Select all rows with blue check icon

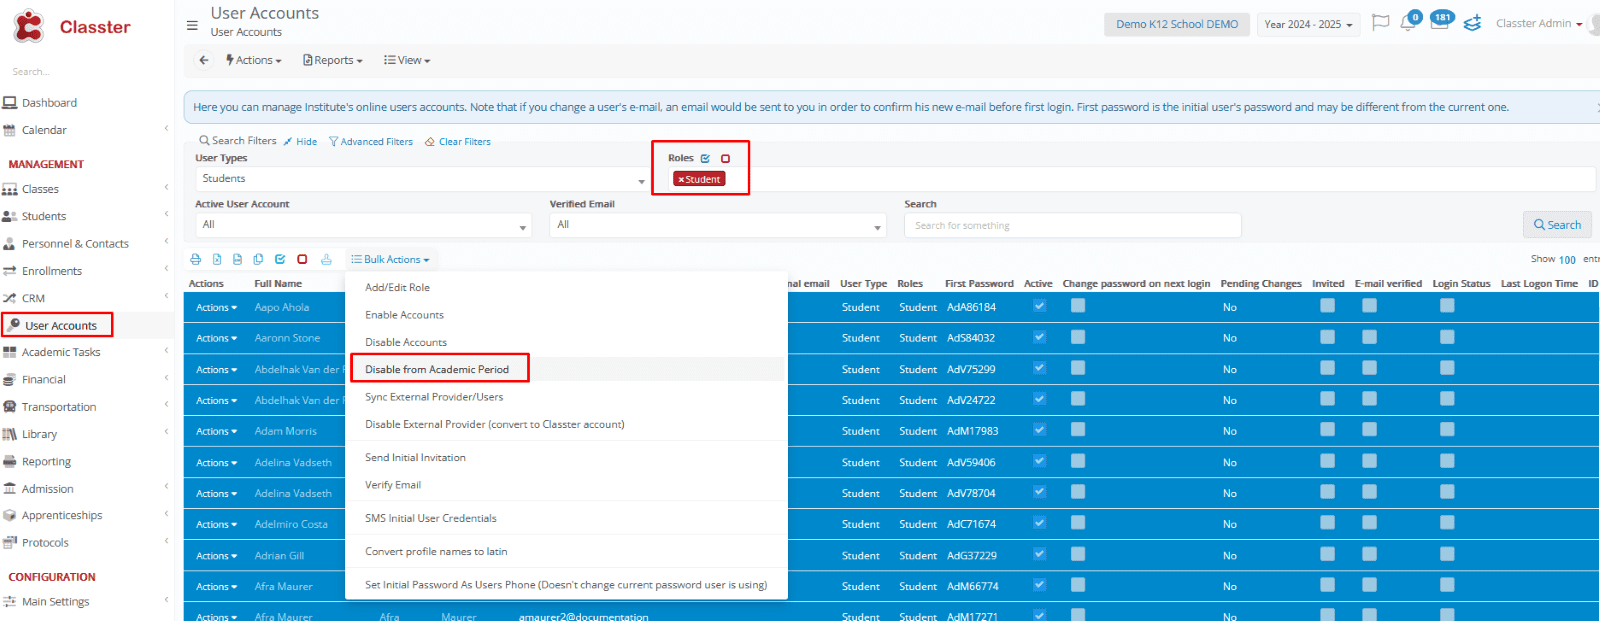(280, 259)
